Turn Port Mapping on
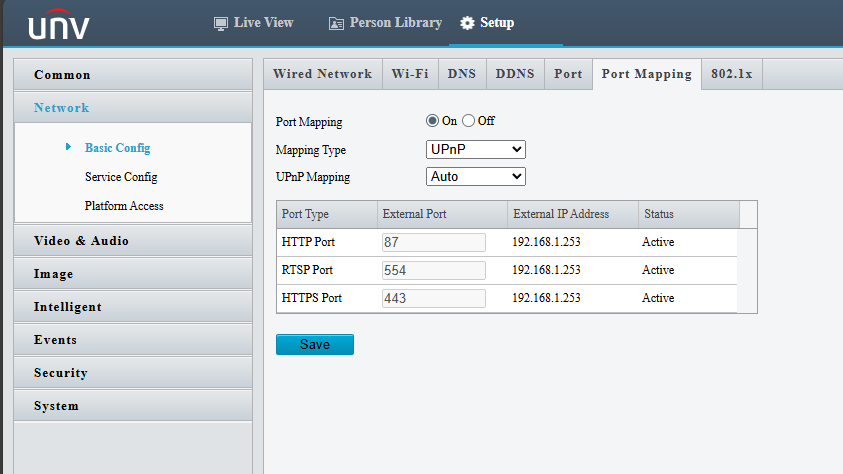843x474 pixels. coord(432,121)
